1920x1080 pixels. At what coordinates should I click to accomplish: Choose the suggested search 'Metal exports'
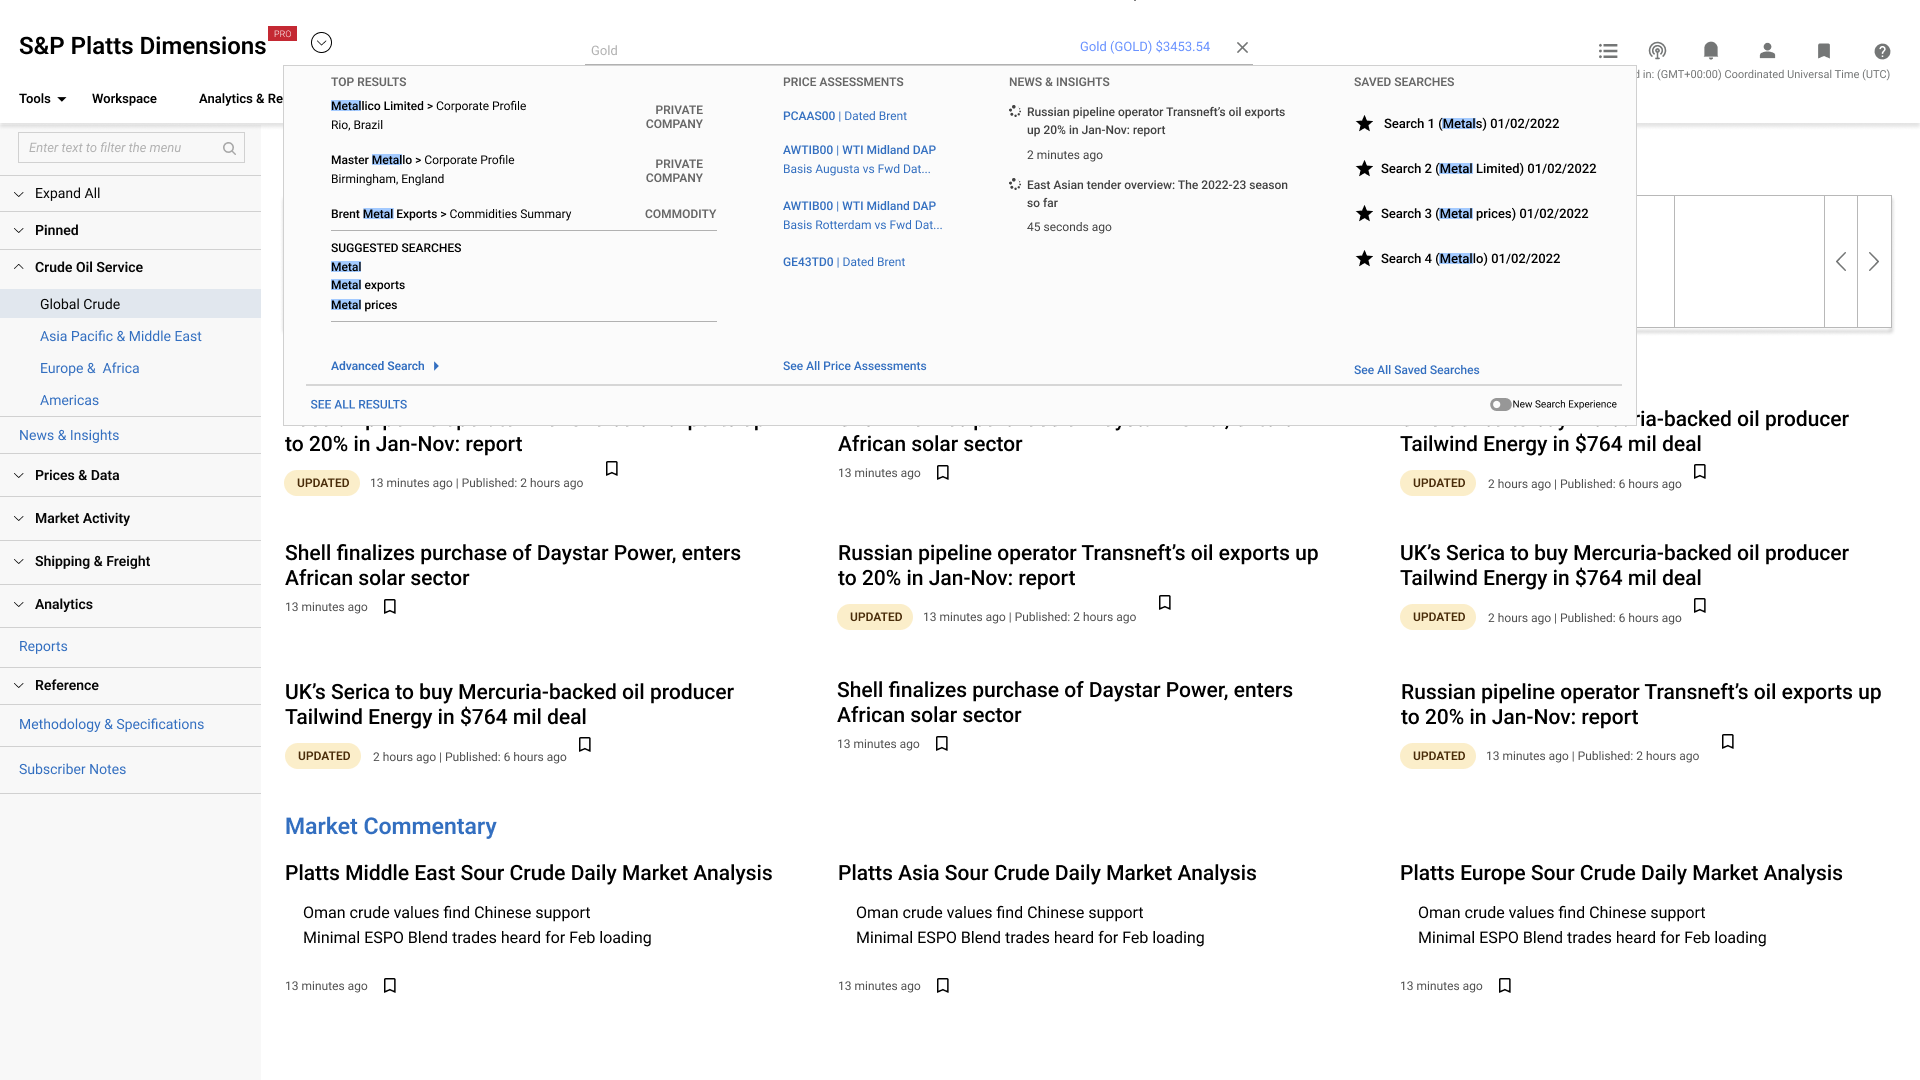point(368,285)
